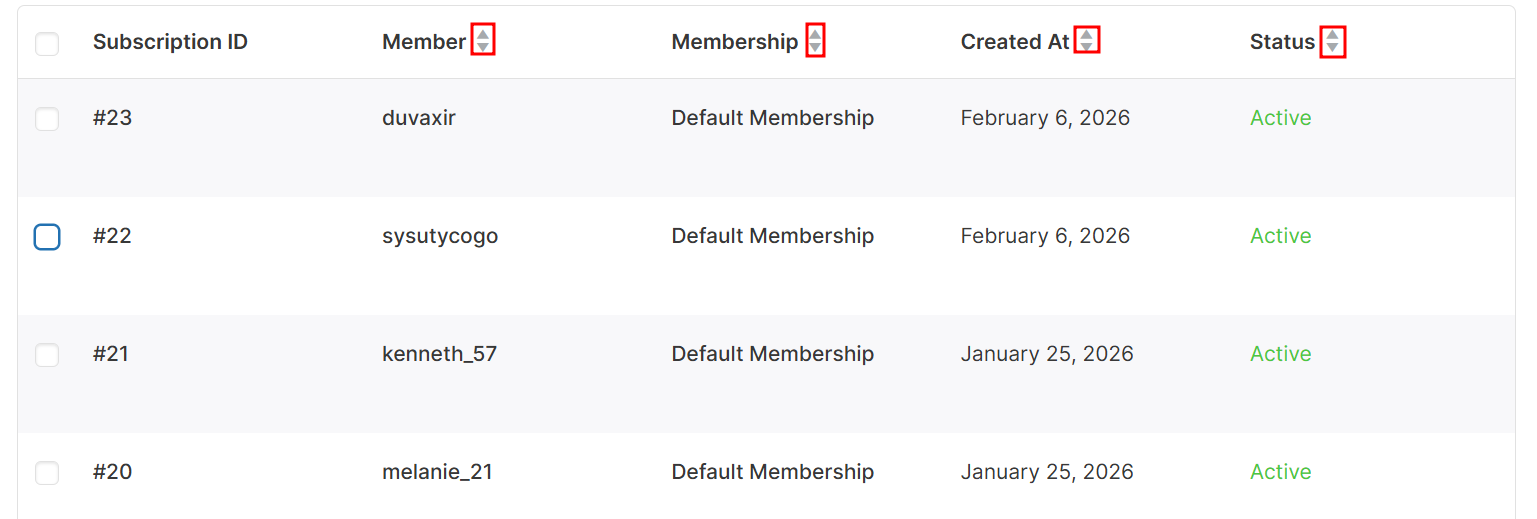Select the checkbox beside subscription #22
The width and height of the screenshot is (1537, 519).
click(47, 237)
